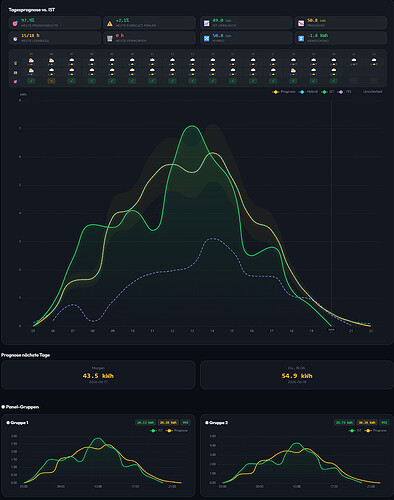Viewport: 394px width, 500px height.
Task: Toggle the Hybrid series in the main chart legend
Action: (308, 92)
